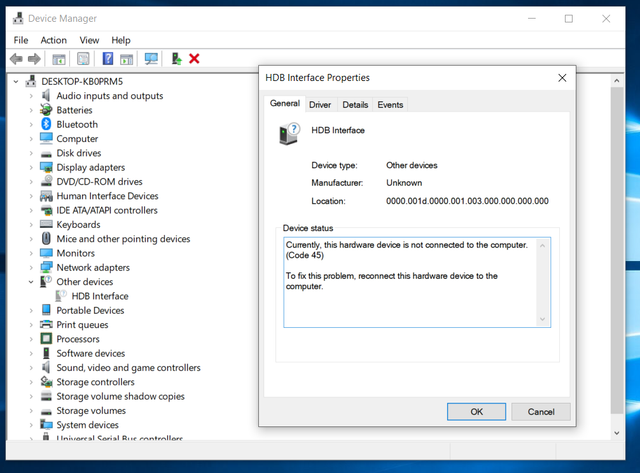Close the HDB Interface Properties dialog
Screen dimensions: 640x473
(562, 78)
